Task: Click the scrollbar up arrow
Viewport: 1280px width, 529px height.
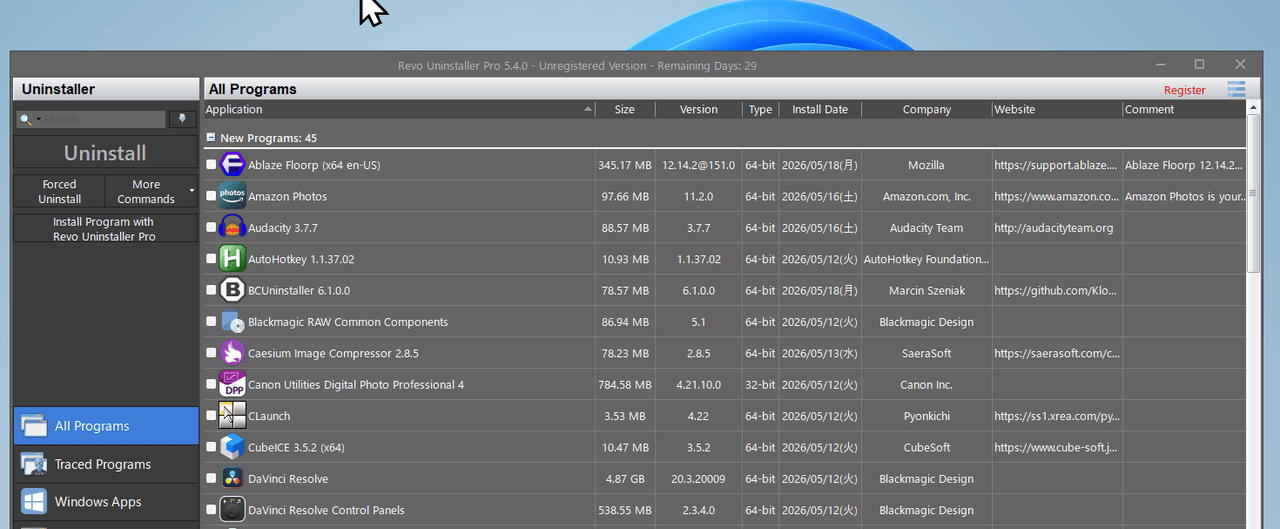Action: coord(1254,107)
